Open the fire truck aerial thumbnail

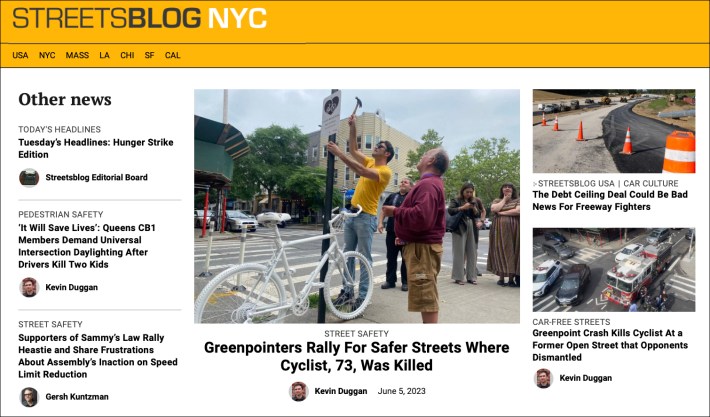coord(613,269)
